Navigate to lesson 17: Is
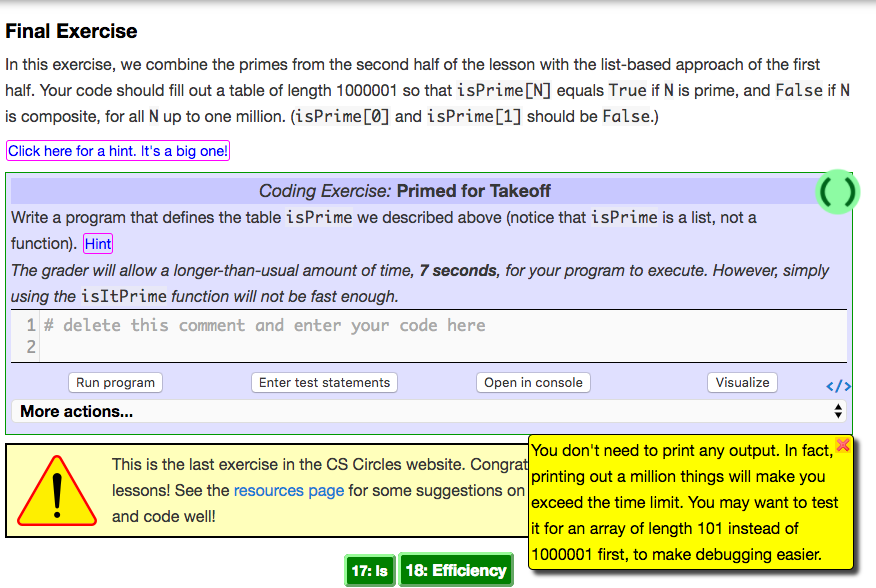Viewport: 876px width, 588px height. point(369,570)
